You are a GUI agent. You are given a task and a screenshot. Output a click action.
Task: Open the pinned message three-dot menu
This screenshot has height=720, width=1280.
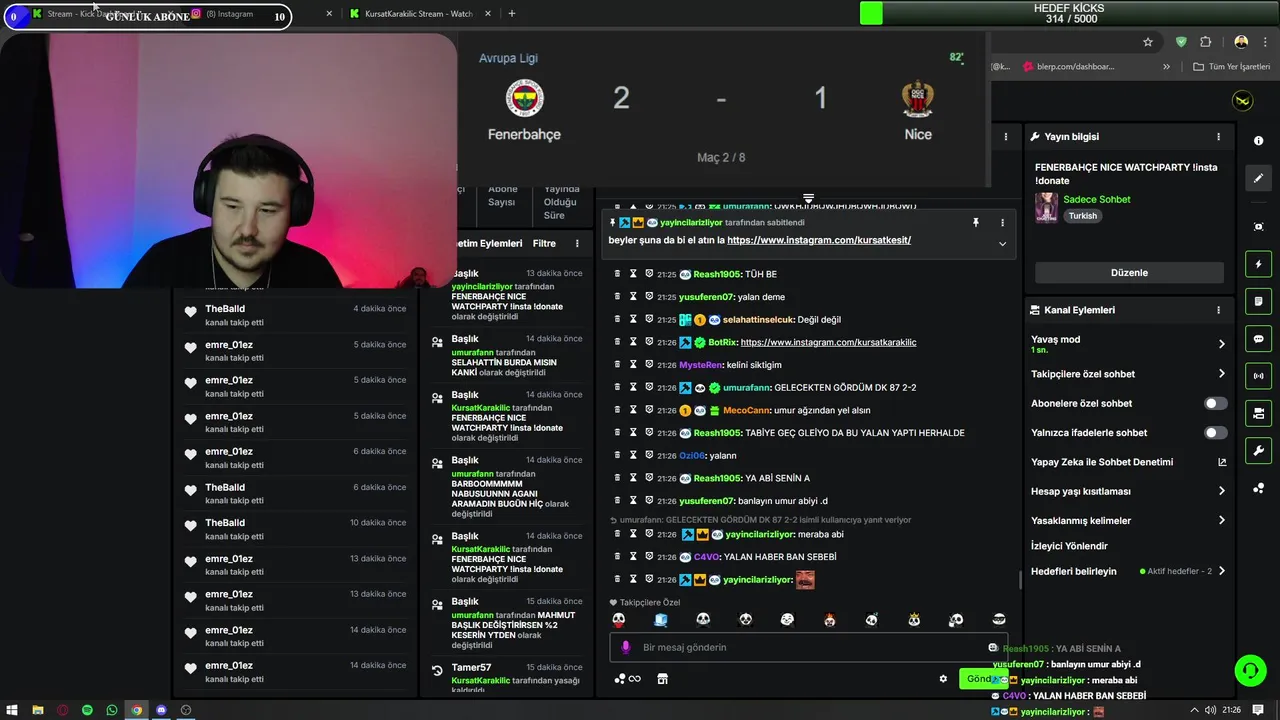pyautogui.click(x=1002, y=223)
